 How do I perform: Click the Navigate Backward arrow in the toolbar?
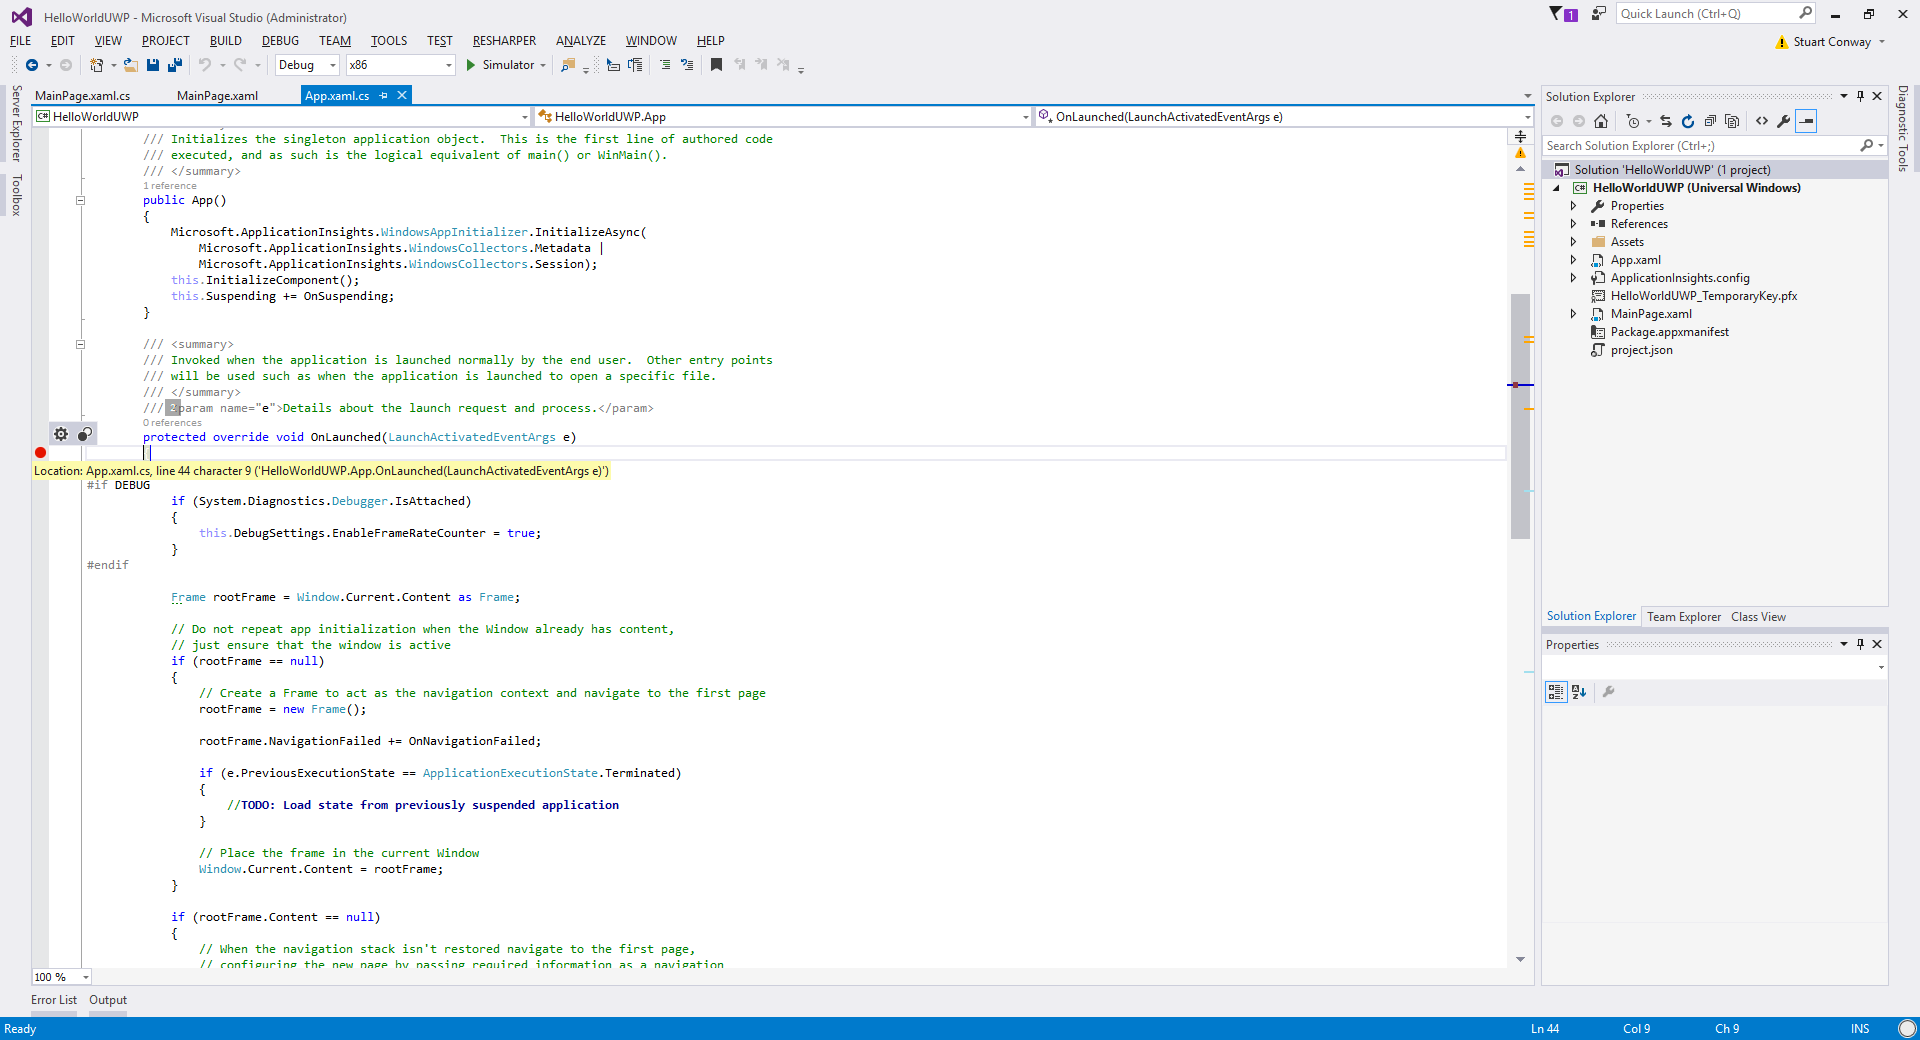32,65
